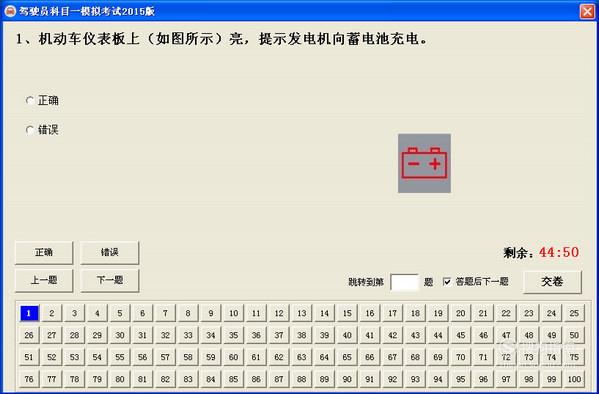Image resolution: width=599 pixels, height=394 pixels.
Task: Jump to question 26
Action: (29, 335)
